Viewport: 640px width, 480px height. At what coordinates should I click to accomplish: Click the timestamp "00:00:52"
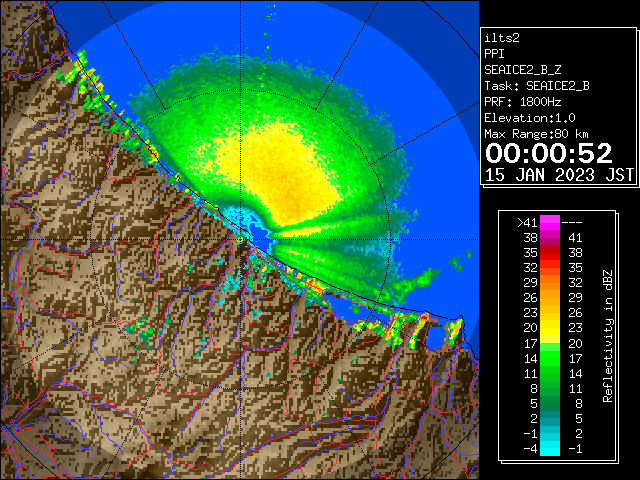(549, 153)
